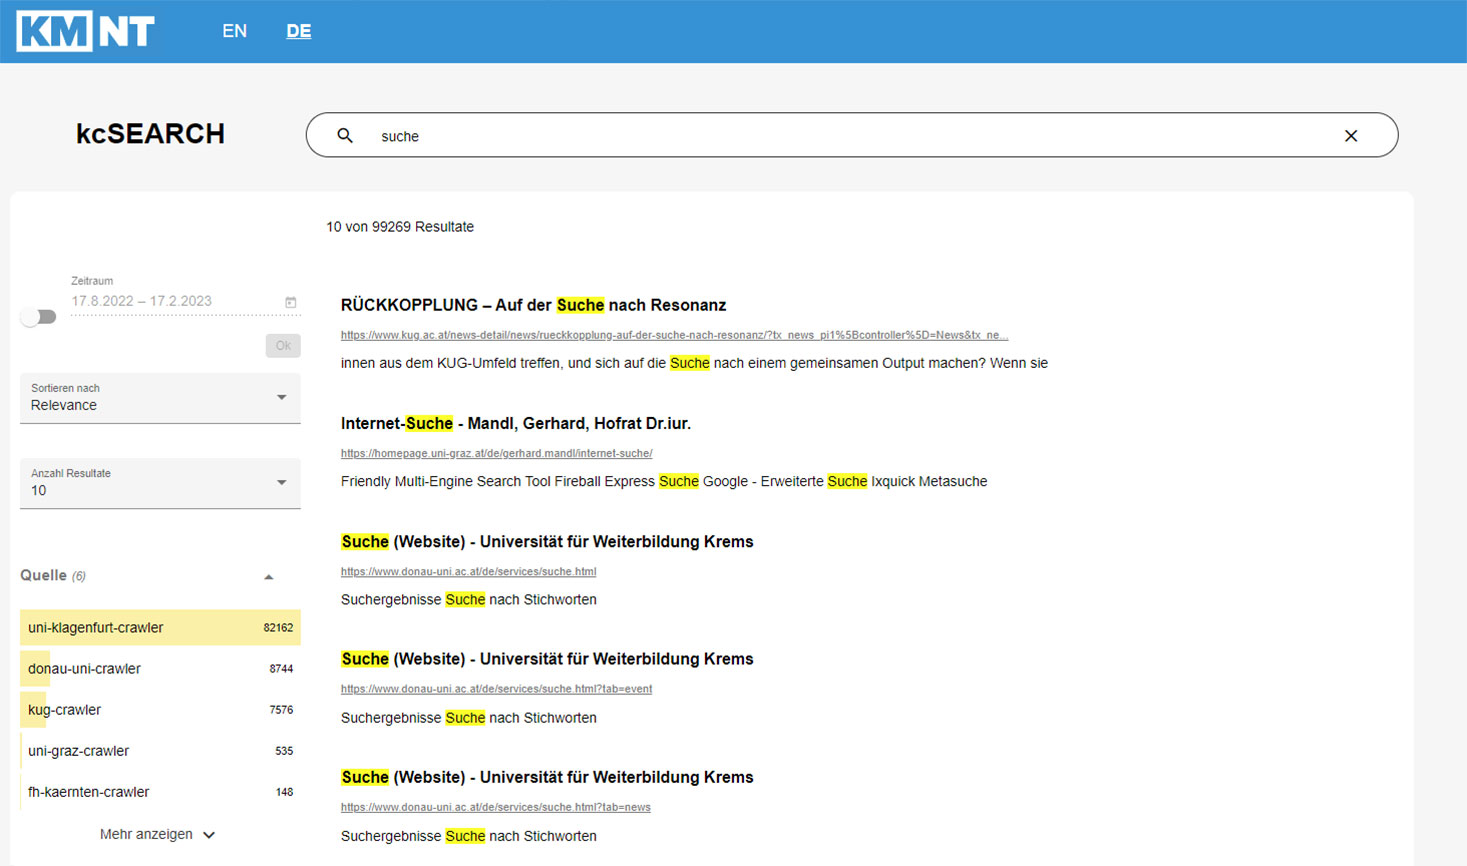Click the 535 count for uni-graz-crawler

[x=284, y=751]
